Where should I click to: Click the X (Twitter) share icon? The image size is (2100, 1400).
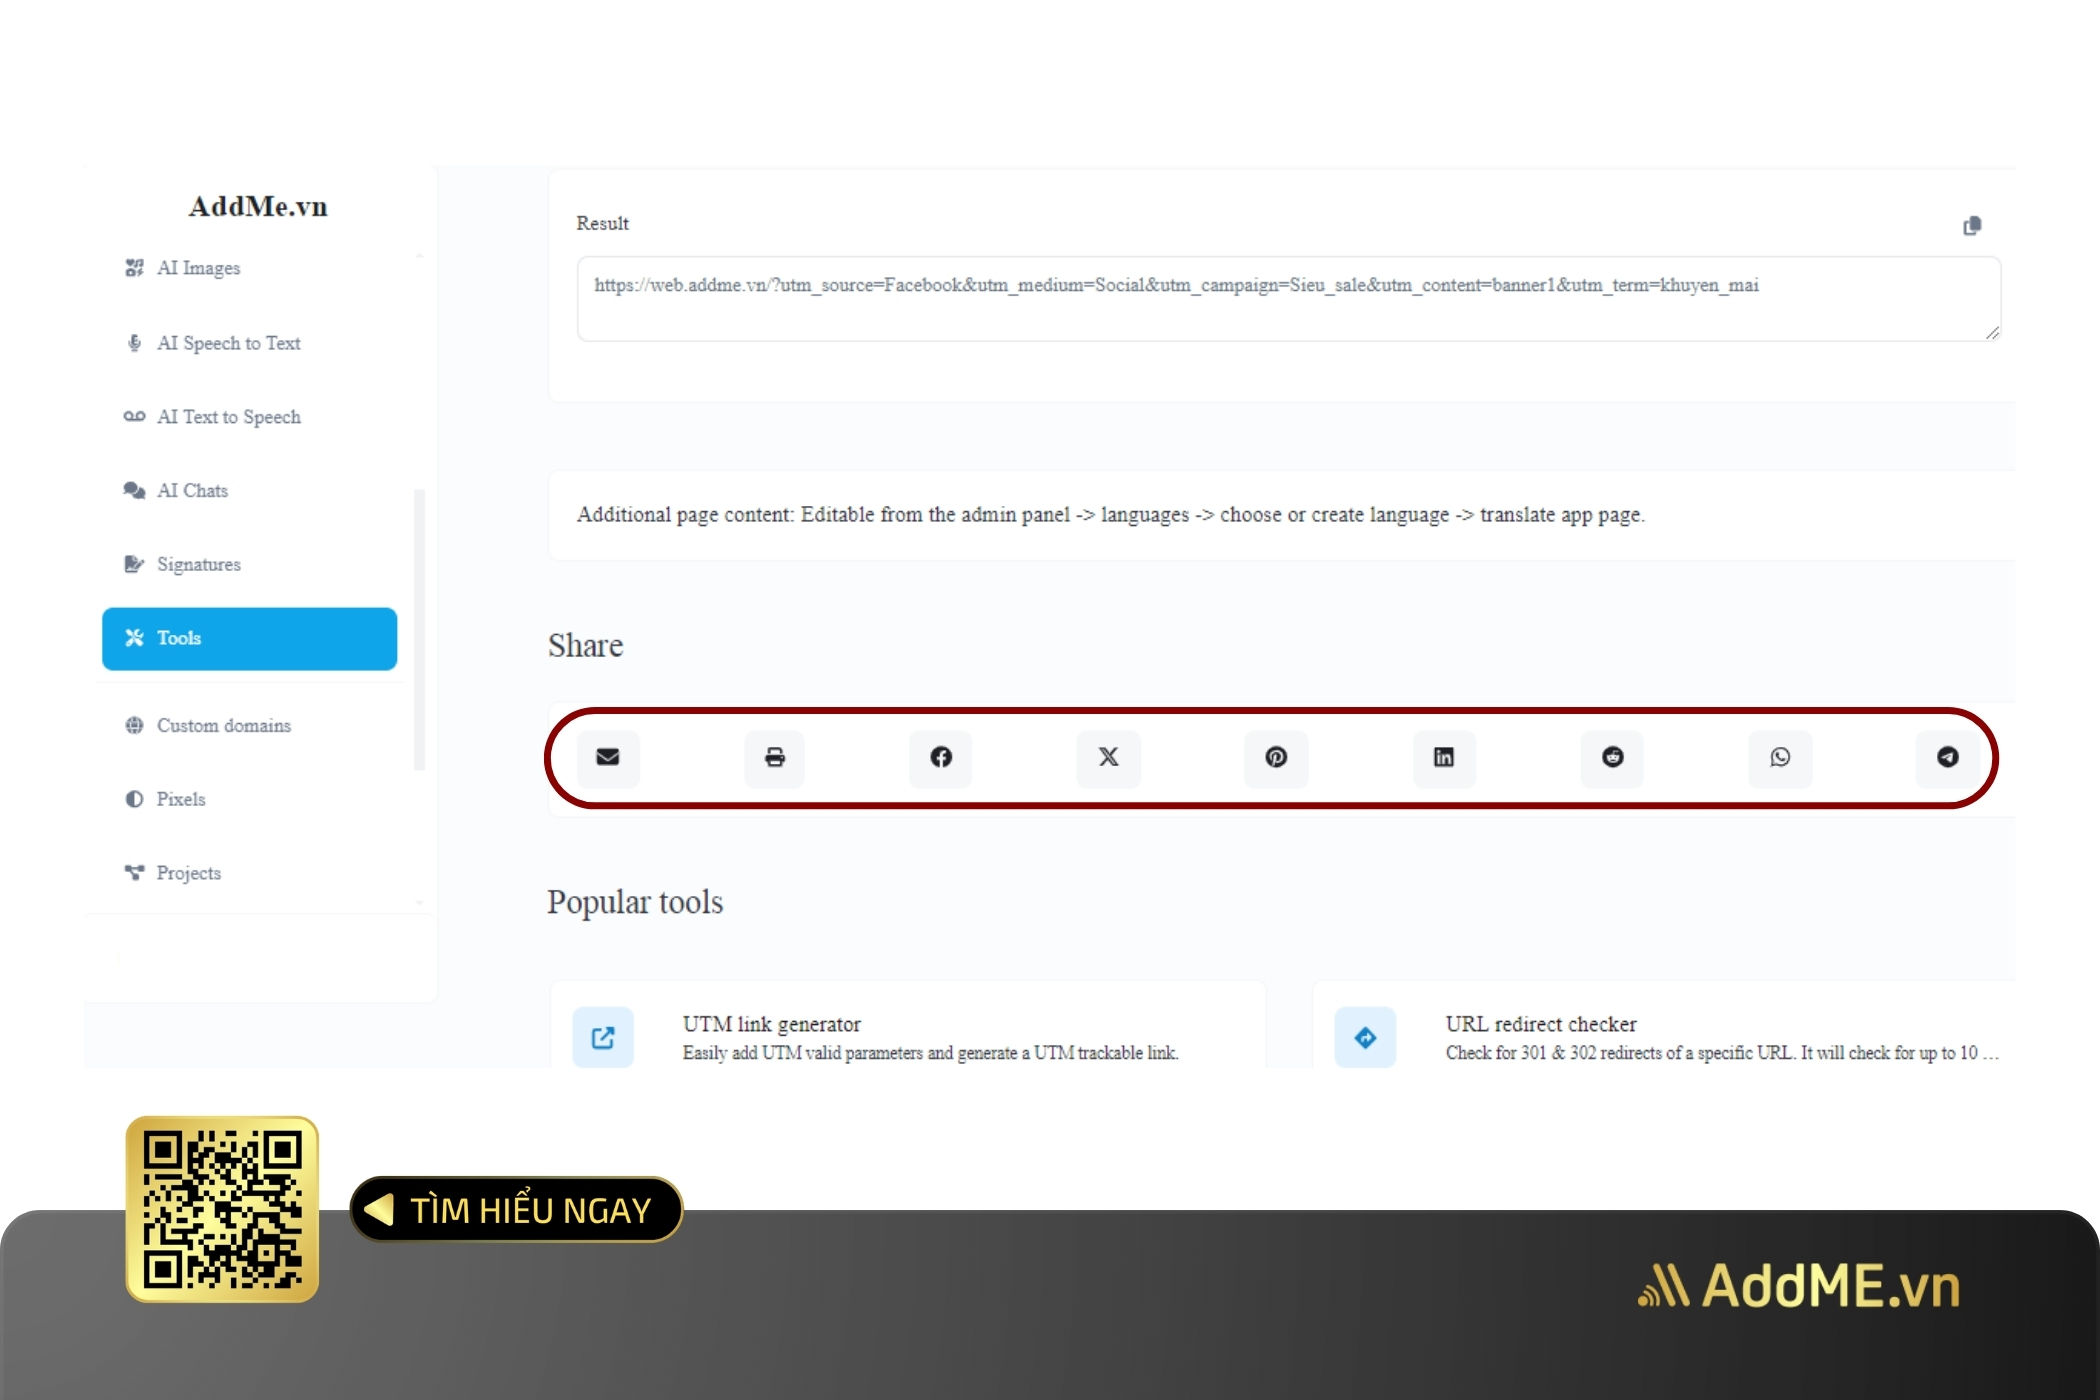point(1111,756)
